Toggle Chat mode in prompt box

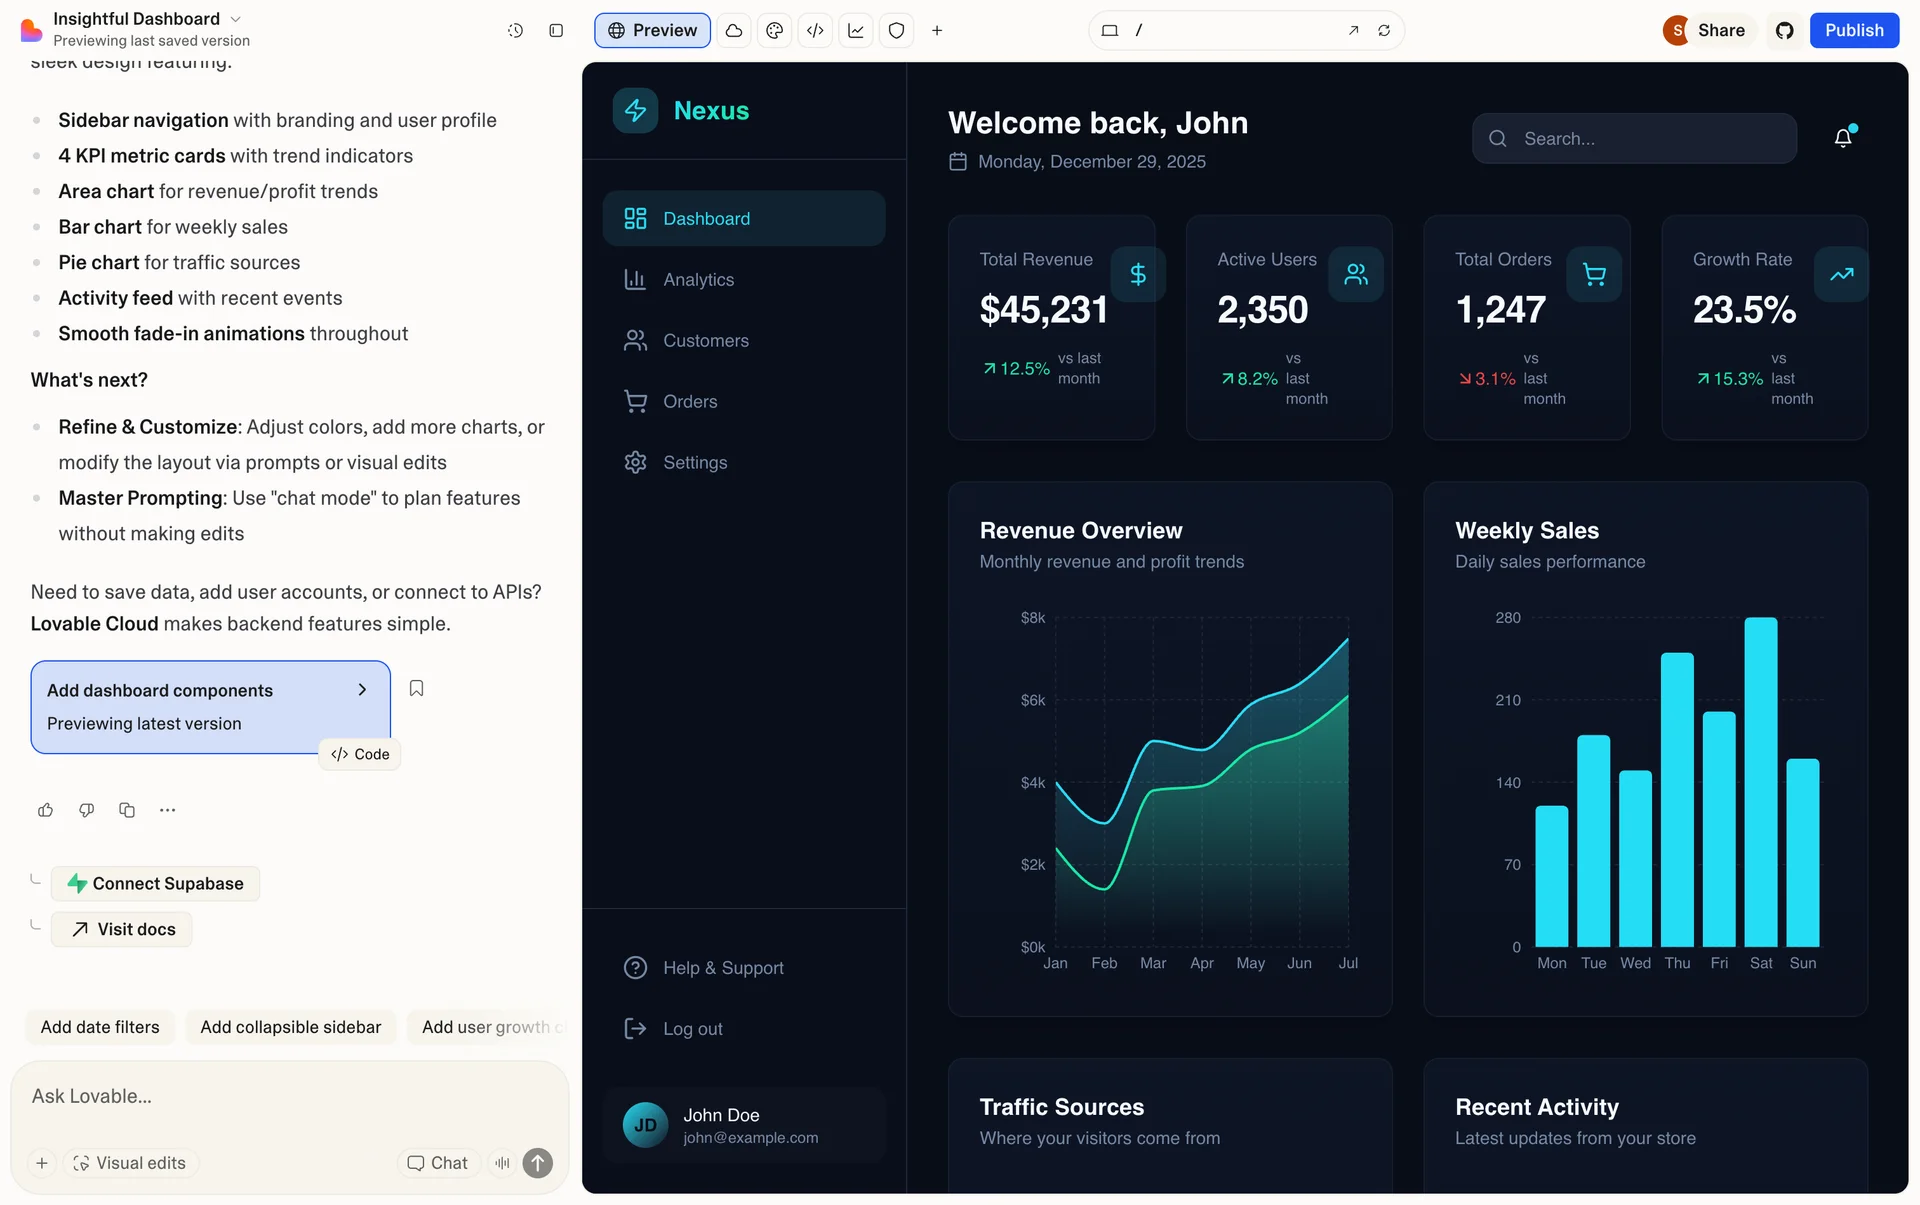tap(438, 1163)
